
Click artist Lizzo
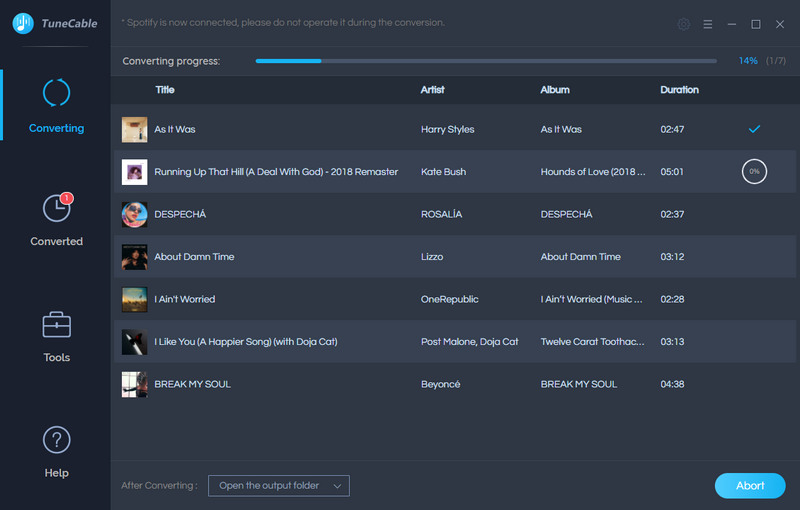click(x=432, y=257)
